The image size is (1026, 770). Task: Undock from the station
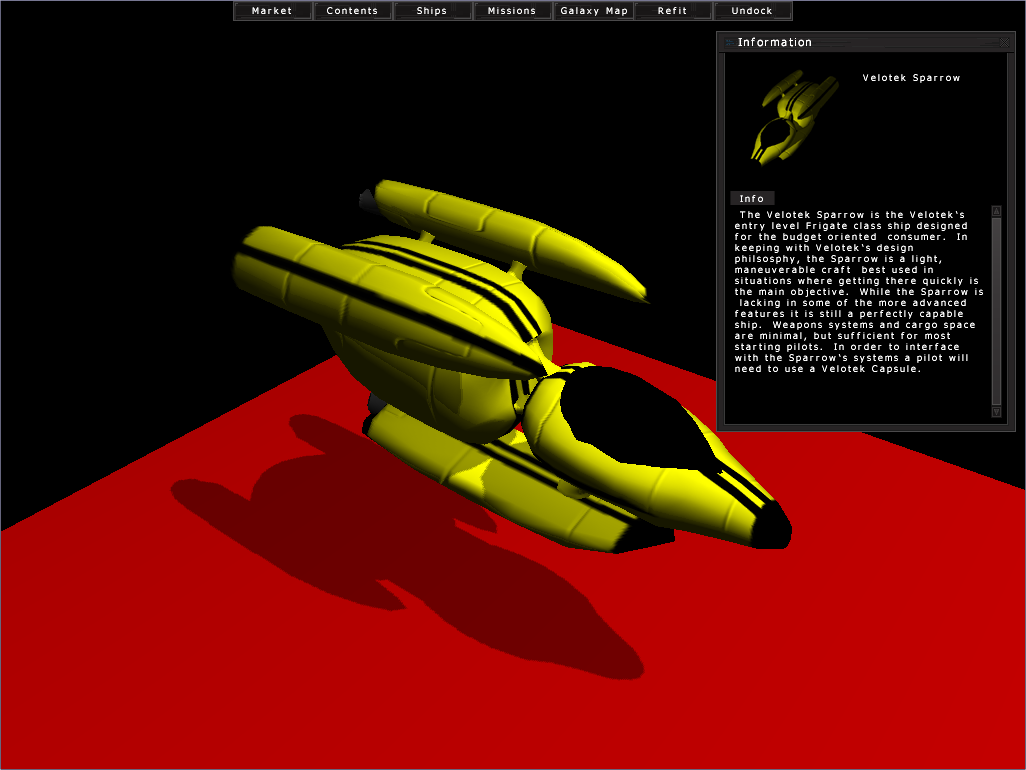pos(752,11)
